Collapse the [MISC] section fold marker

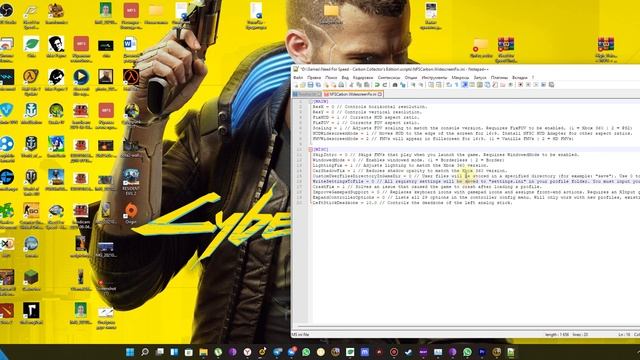tap(310, 149)
